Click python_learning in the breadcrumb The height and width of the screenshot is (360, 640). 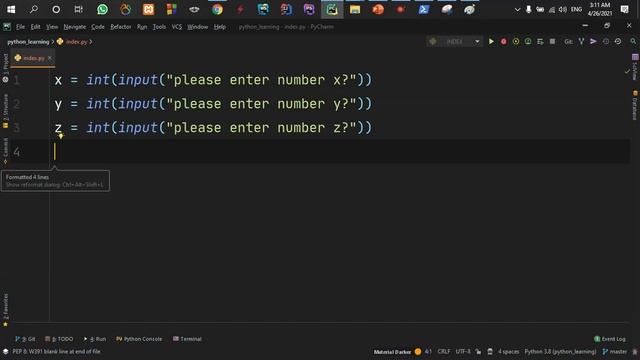click(x=28, y=42)
